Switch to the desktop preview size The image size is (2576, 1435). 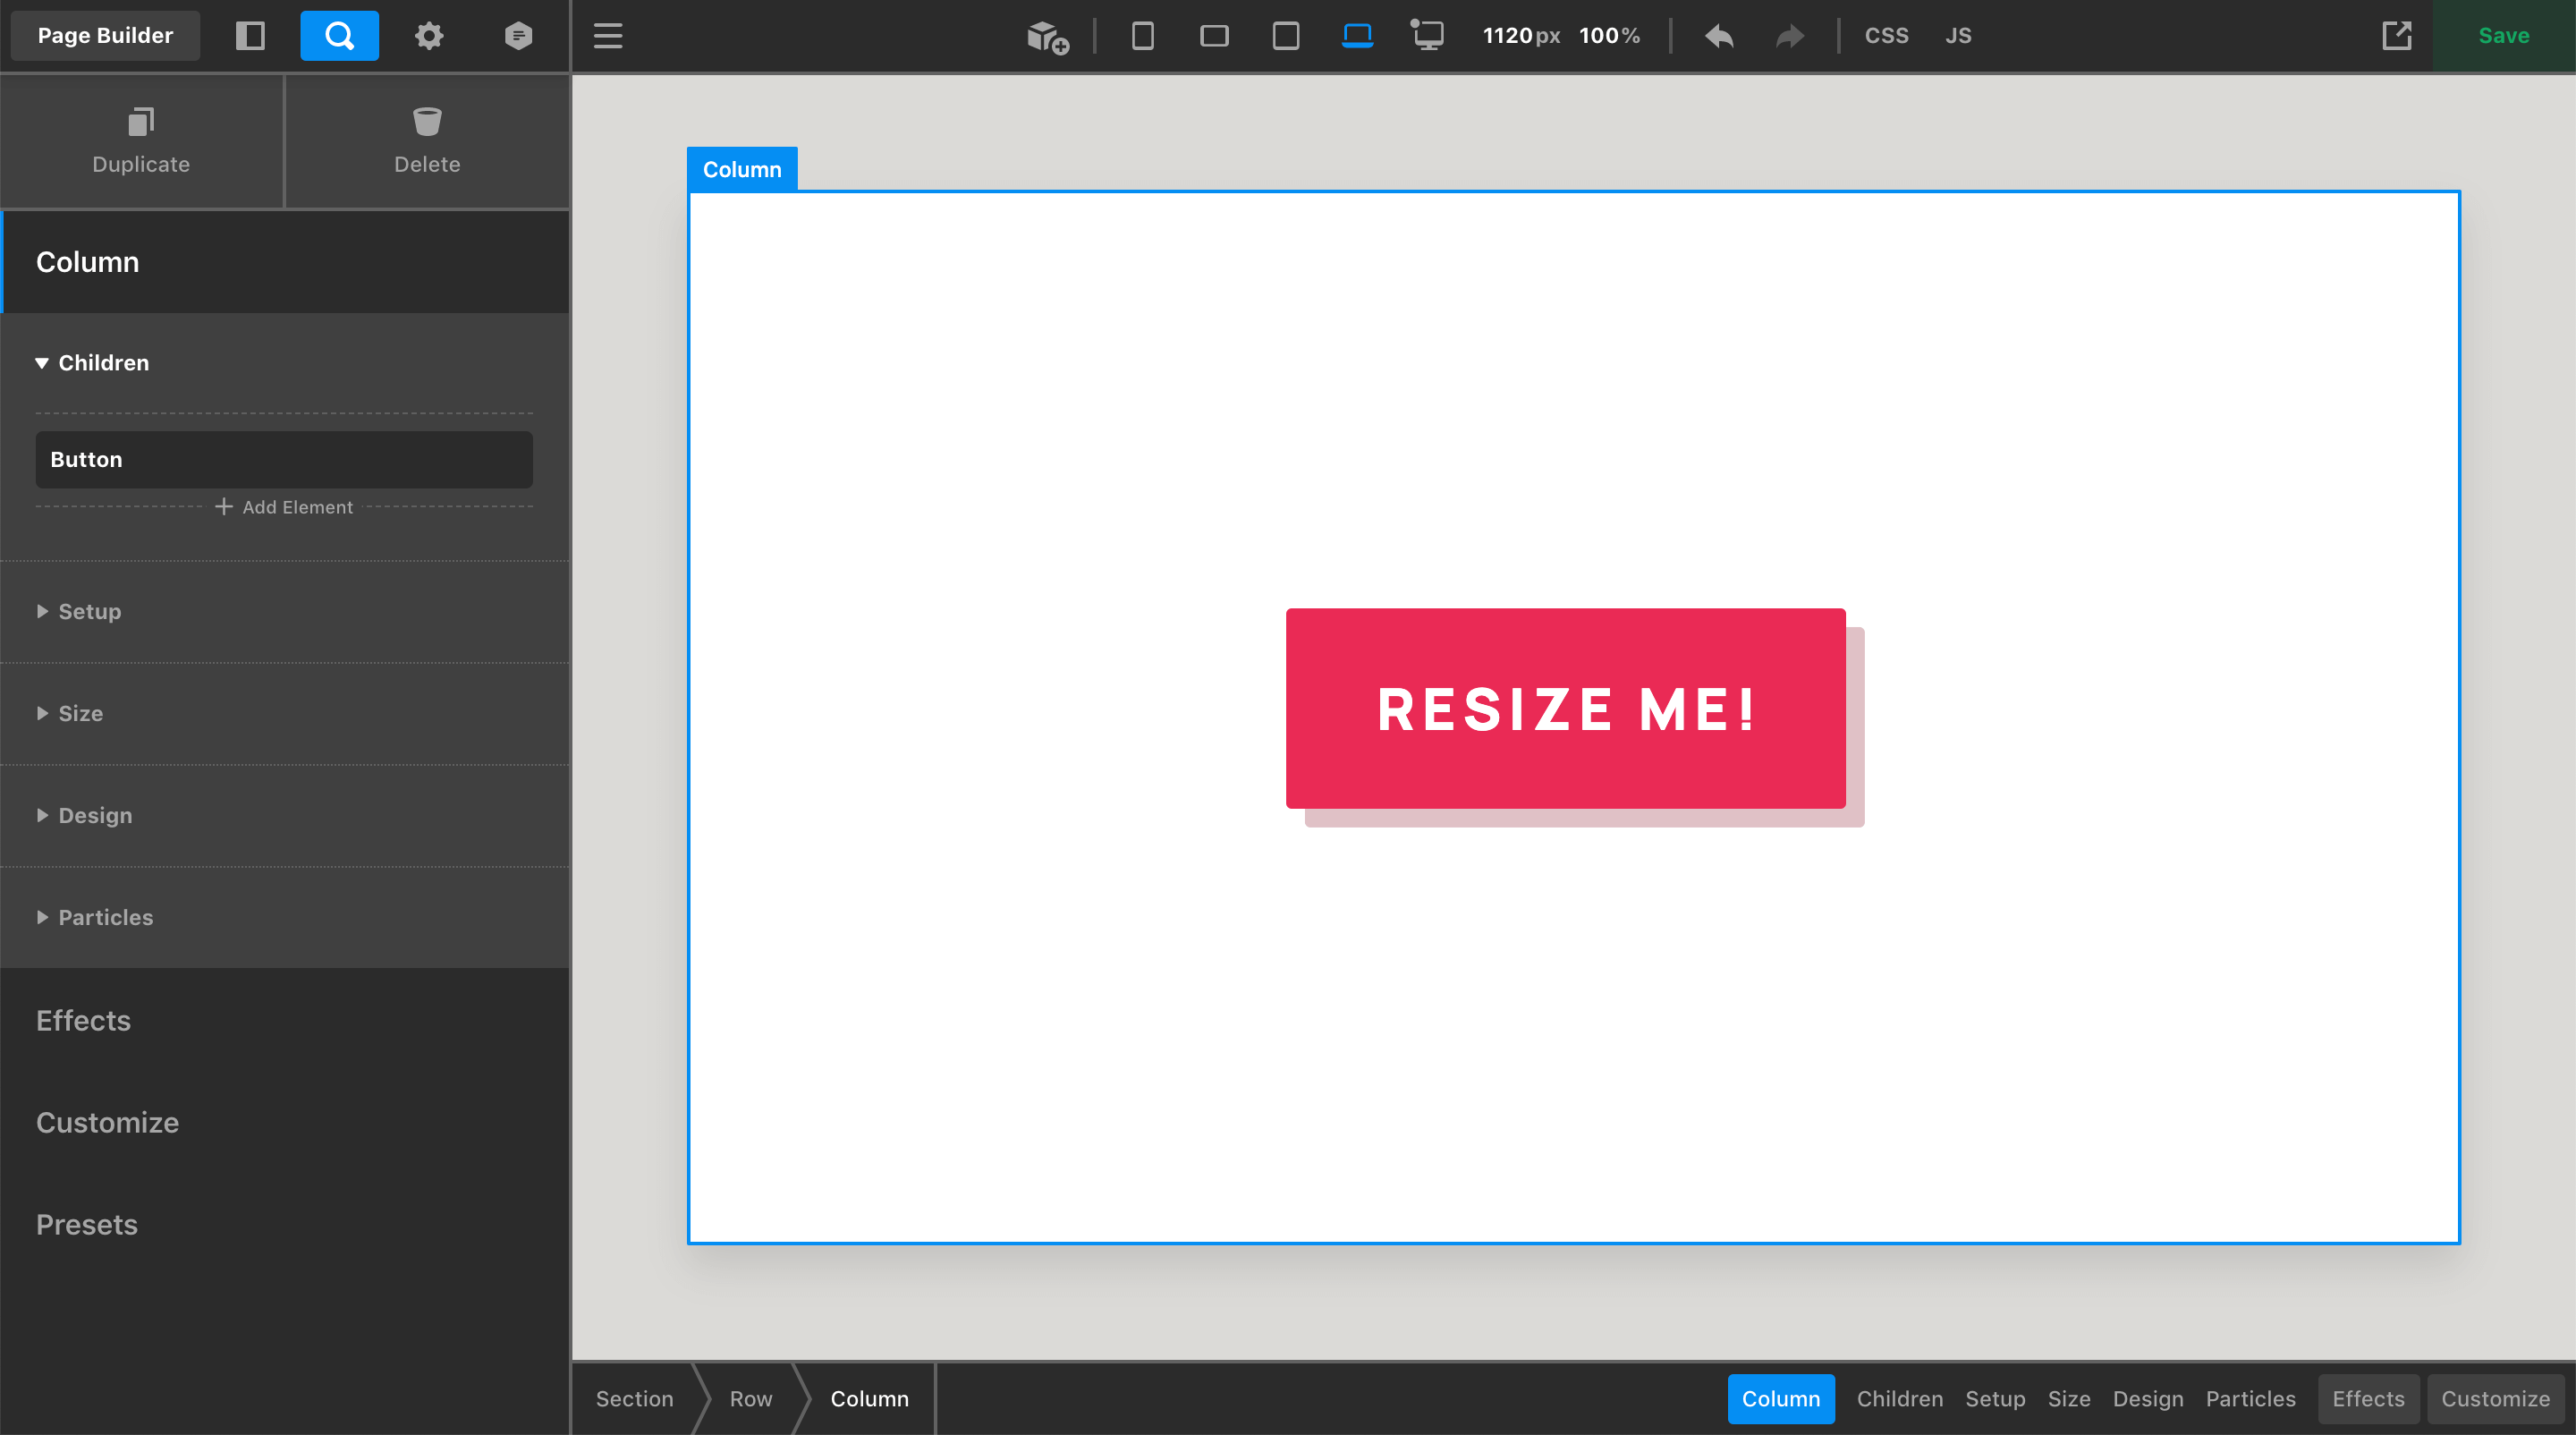[1427, 35]
